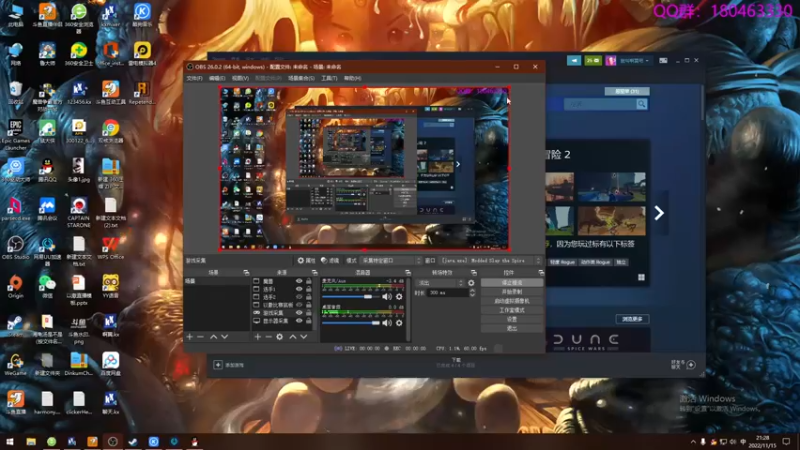Open File Explorer from the taskbar
800x450 pixels.
click(x=31, y=442)
